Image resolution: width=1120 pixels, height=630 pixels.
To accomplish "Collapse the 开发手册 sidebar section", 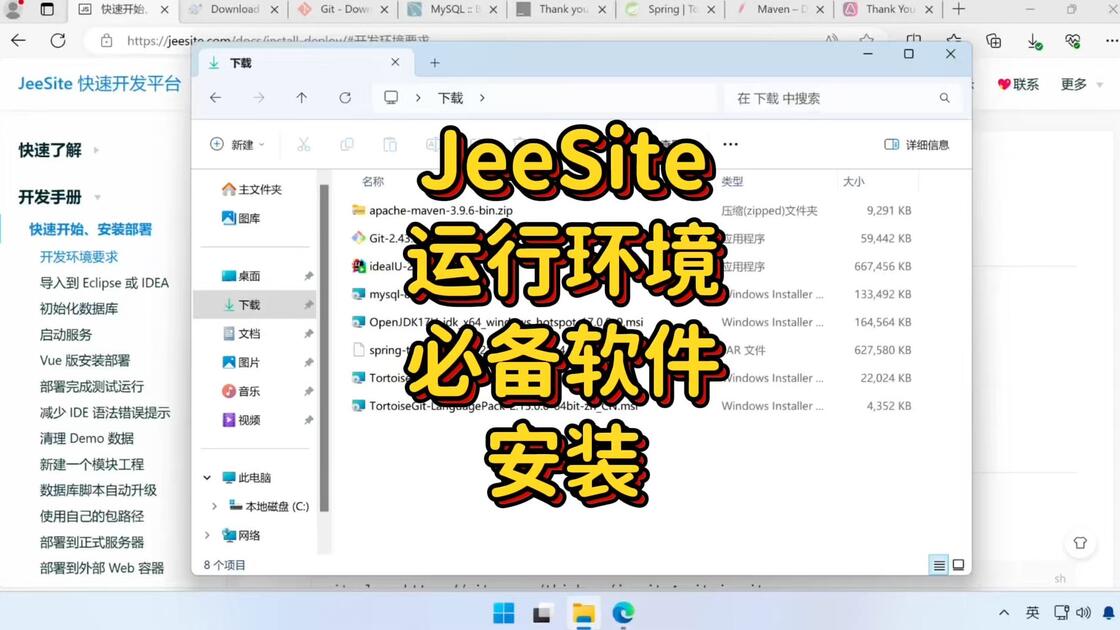I will click(x=59, y=196).
